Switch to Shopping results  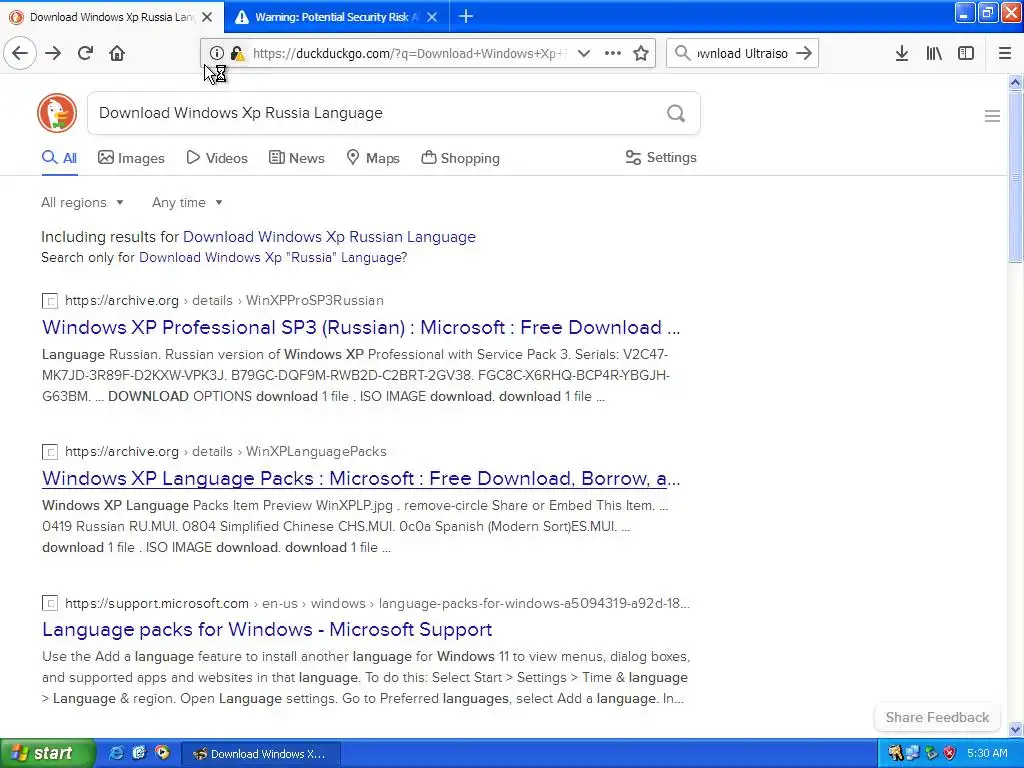[x=460, y=158]
